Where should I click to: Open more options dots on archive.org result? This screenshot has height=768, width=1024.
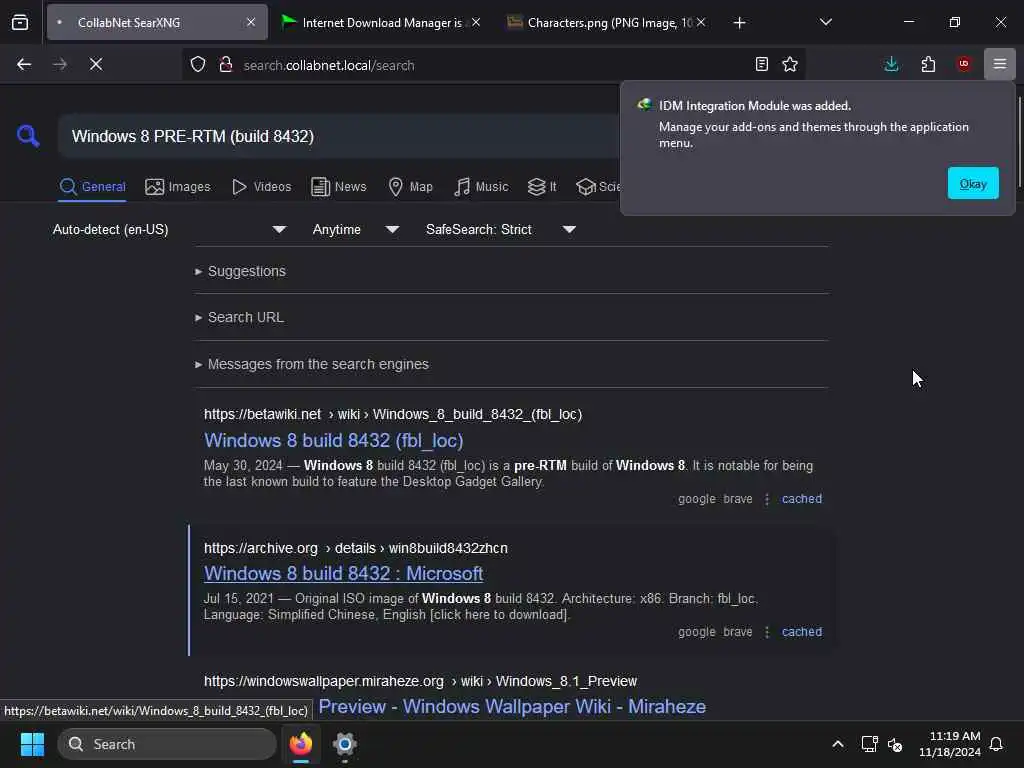[x=767, y=632]
